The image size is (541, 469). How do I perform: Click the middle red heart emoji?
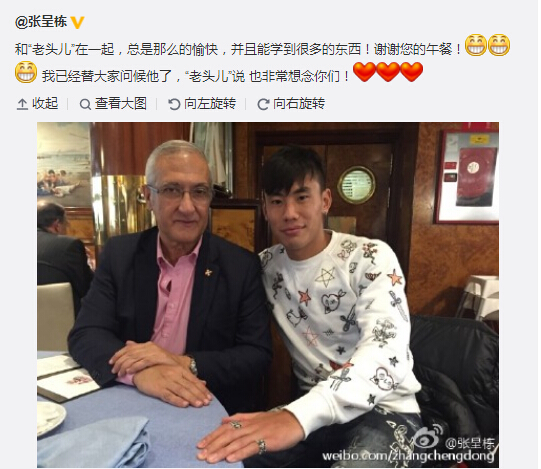388,71
